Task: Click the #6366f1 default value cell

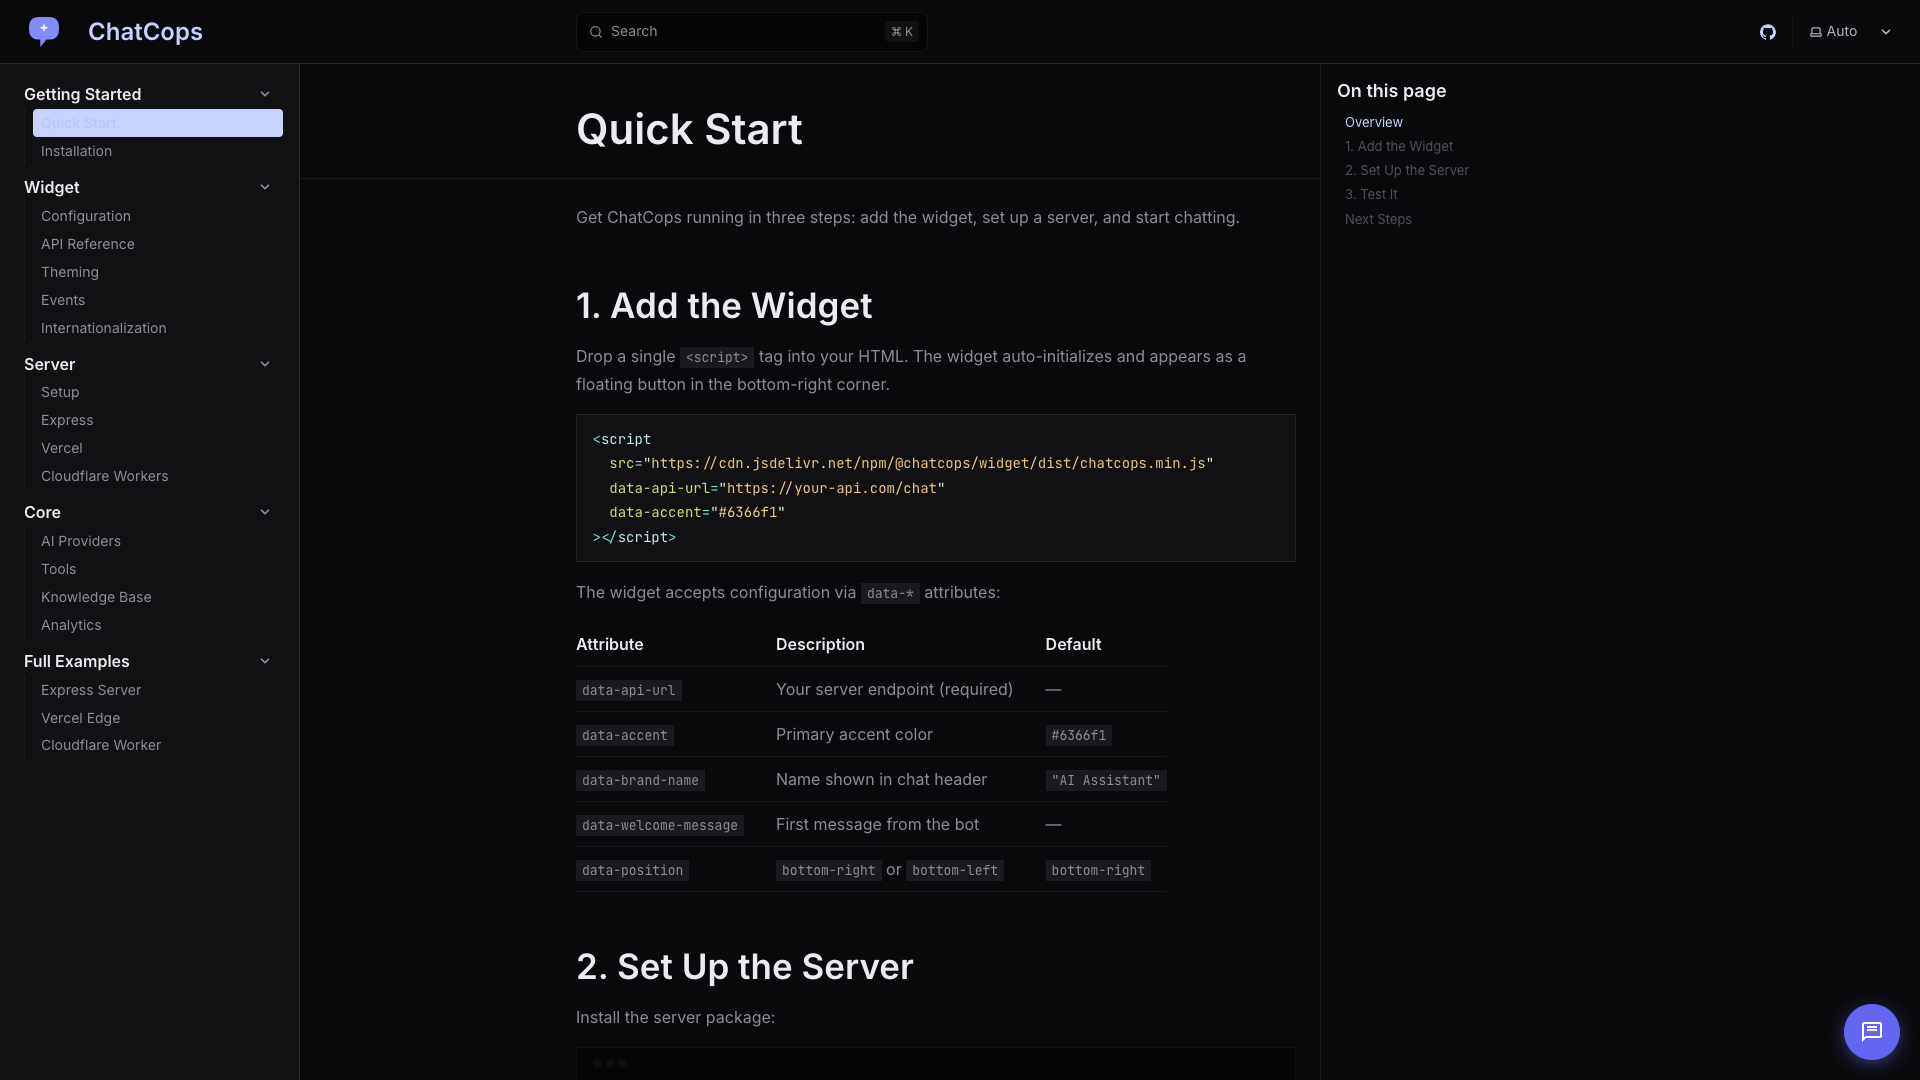Action: [x=1079, y=735]
